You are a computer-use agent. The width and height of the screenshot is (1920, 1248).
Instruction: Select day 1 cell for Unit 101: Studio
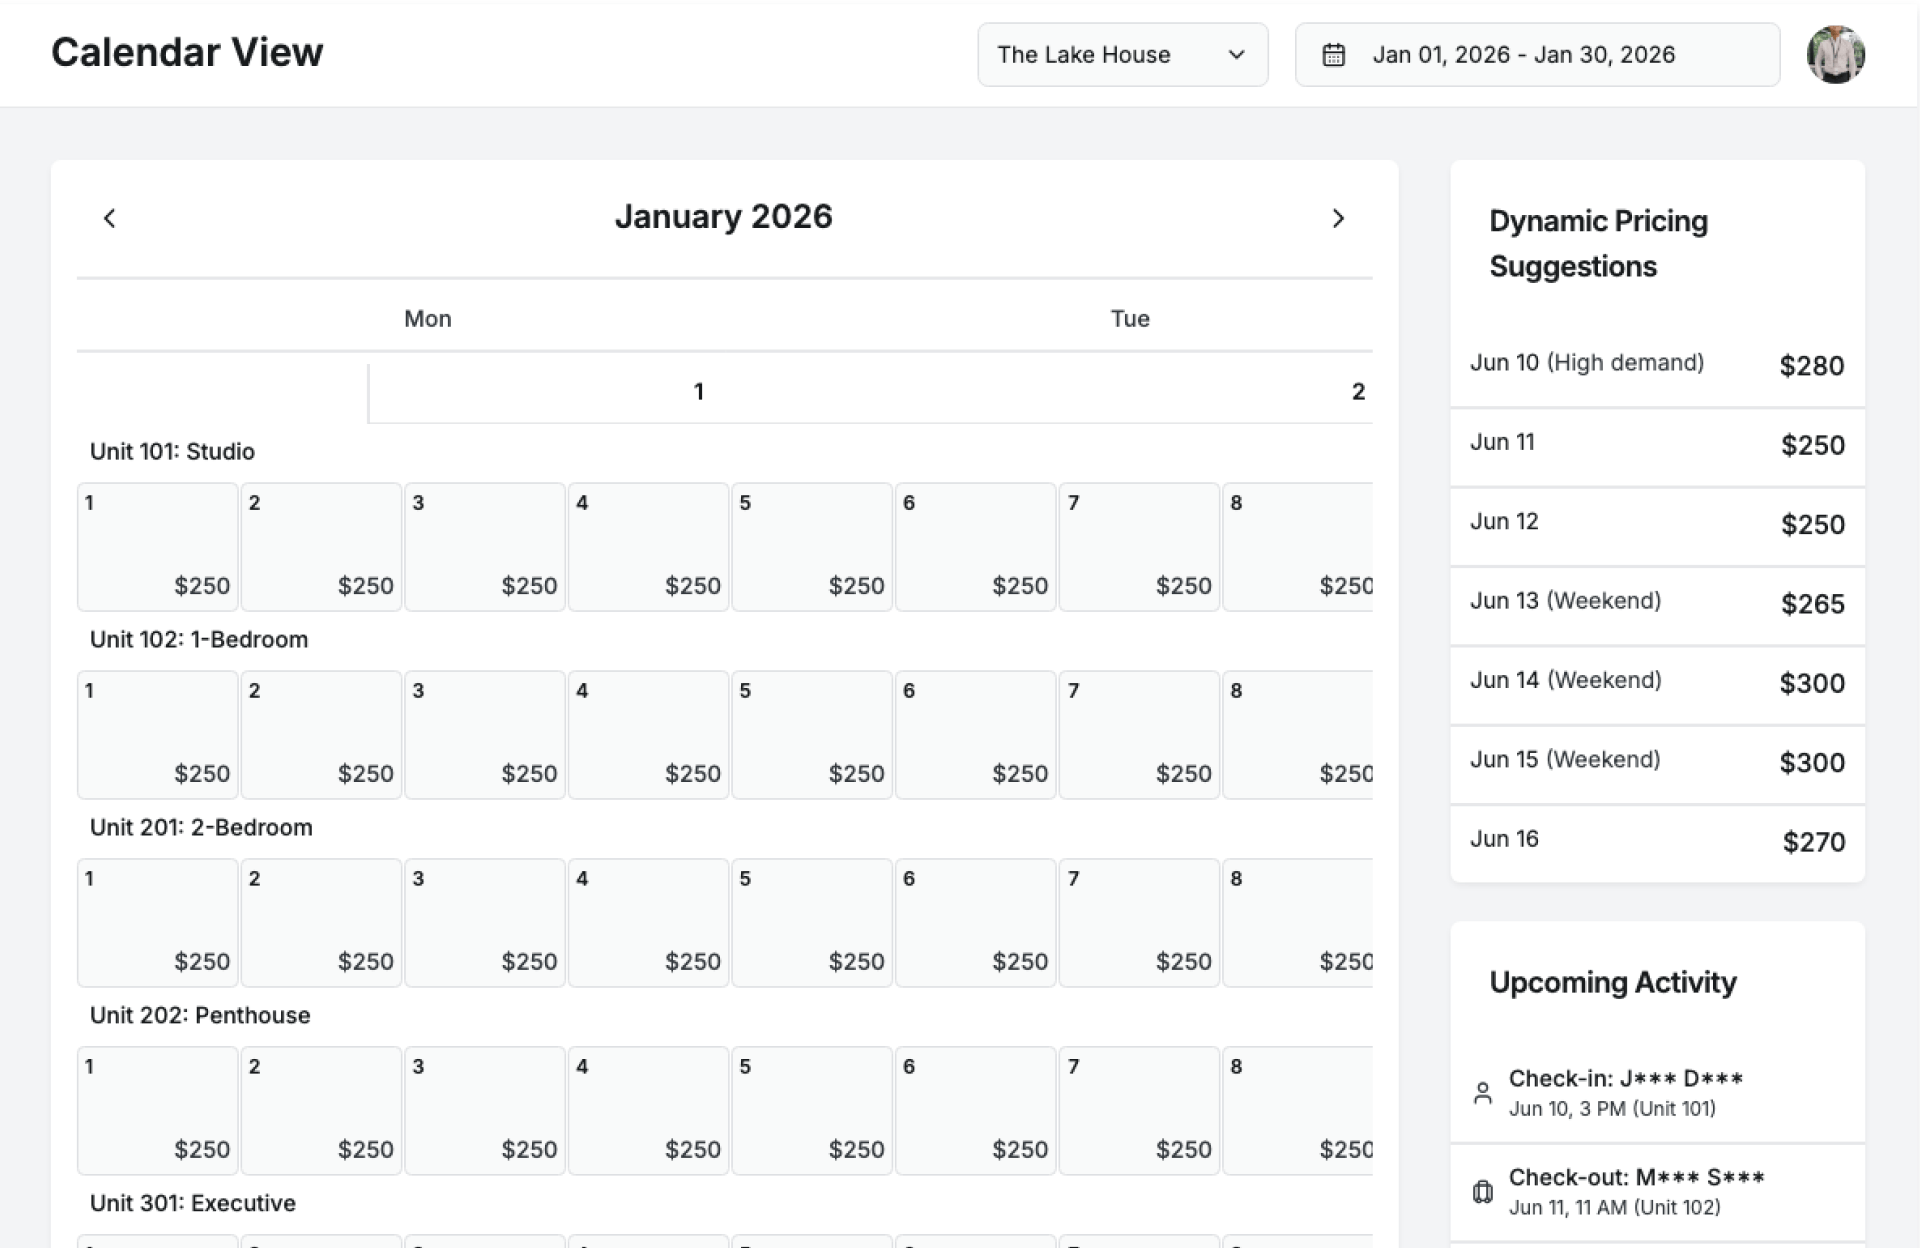point(158,546)
